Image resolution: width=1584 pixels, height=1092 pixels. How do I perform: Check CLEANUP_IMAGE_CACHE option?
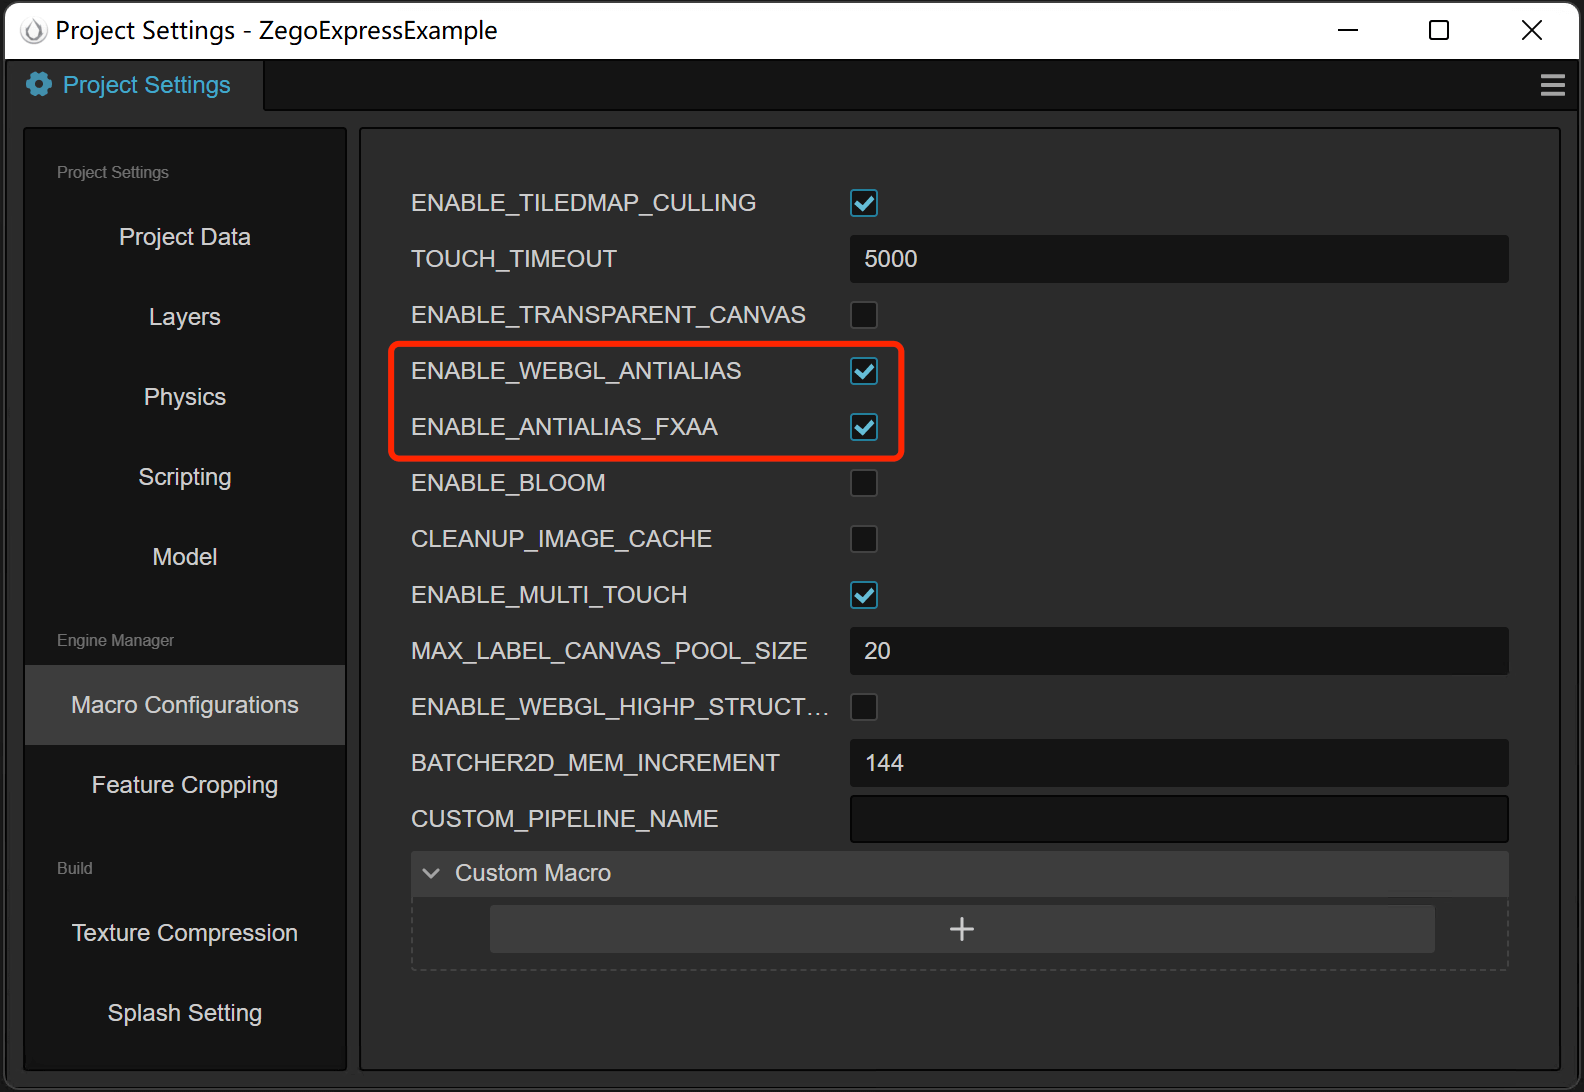tap(864, 539)
